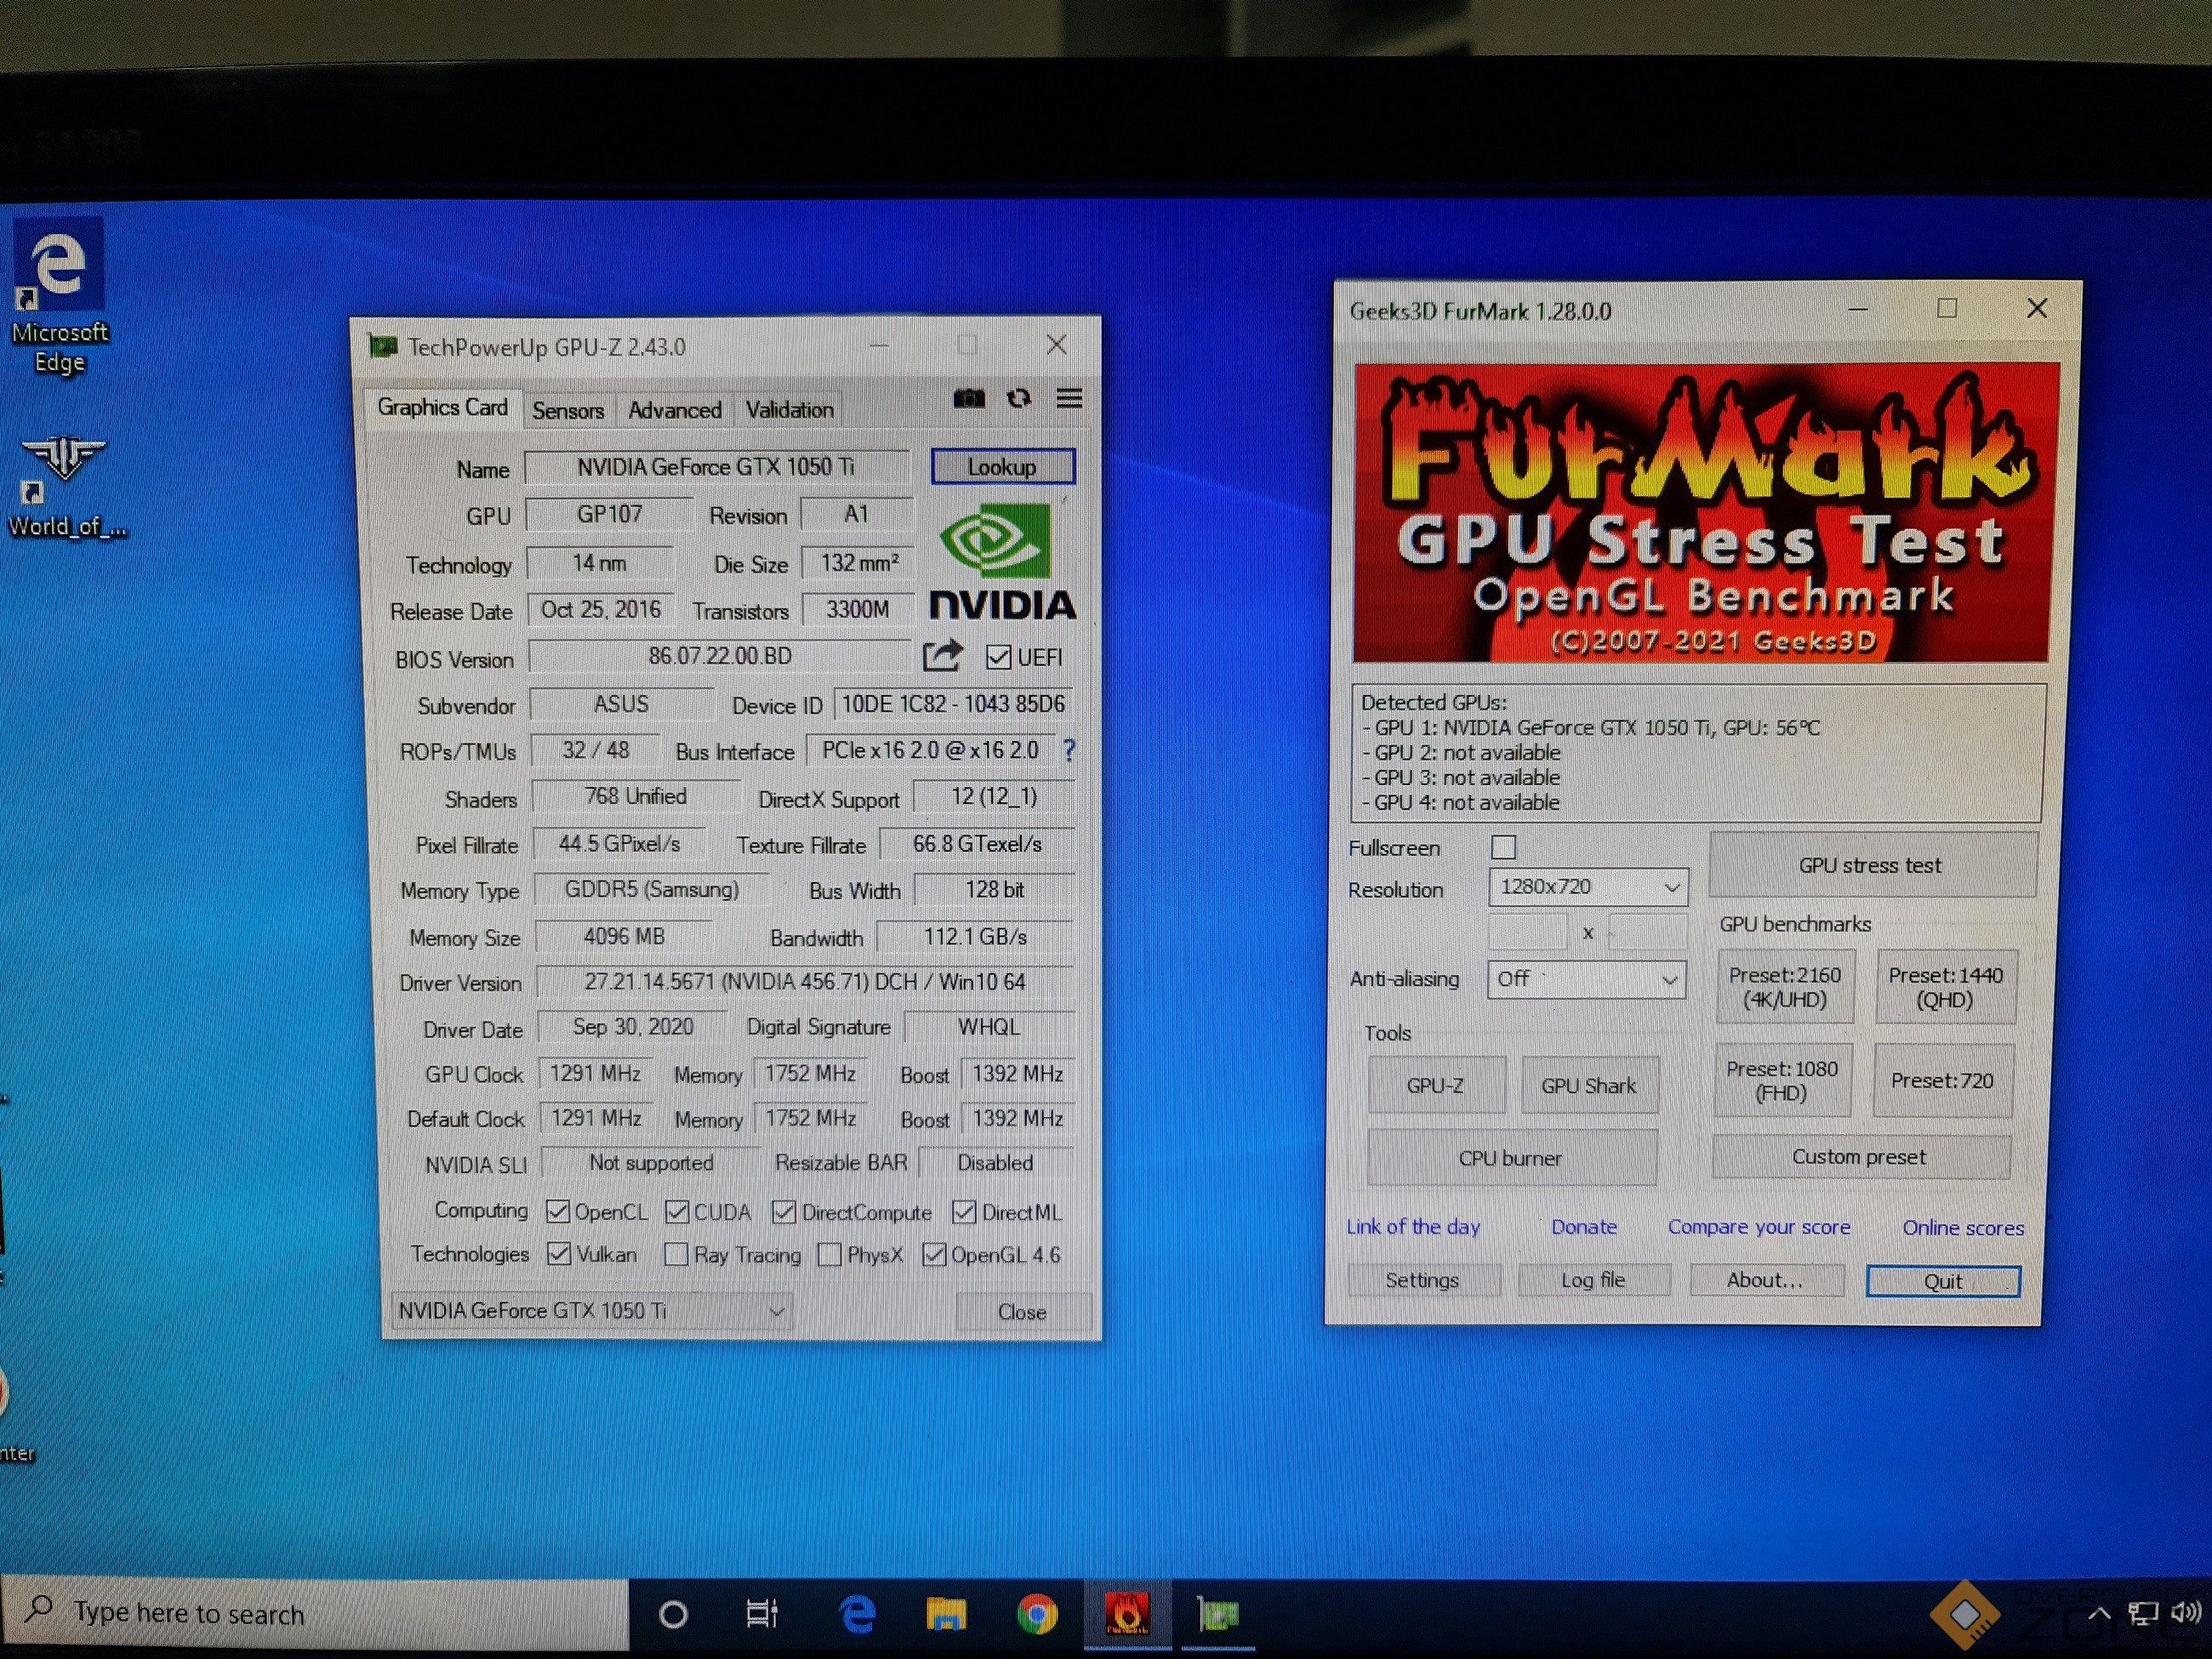Open FurMark Log file
The height and width of the screenshot is (1659, 2212).
coord(1594,1280)
